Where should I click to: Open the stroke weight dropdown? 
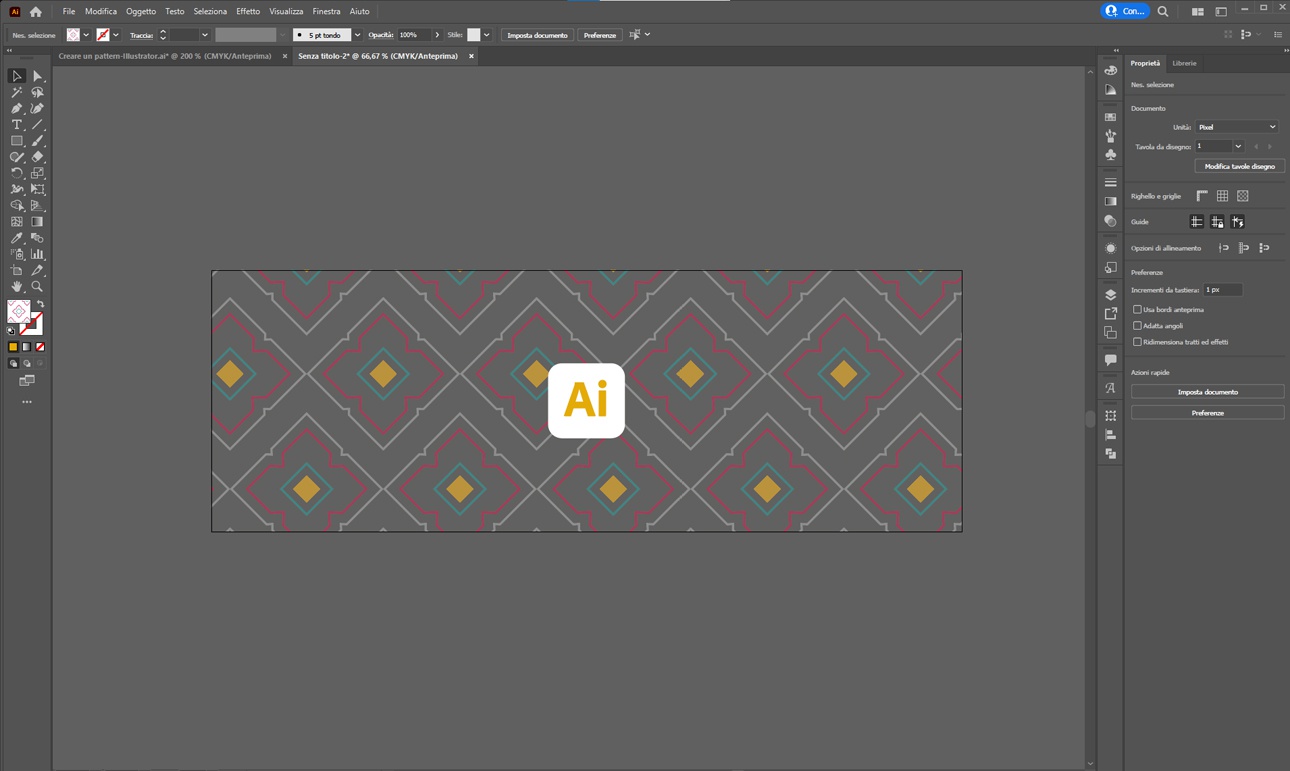click(x=357, y=34)
